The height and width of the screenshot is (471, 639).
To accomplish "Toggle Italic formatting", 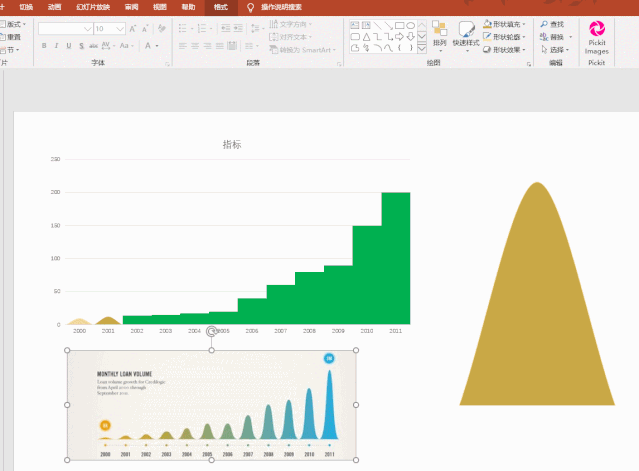I will click(x=56, y=46).
